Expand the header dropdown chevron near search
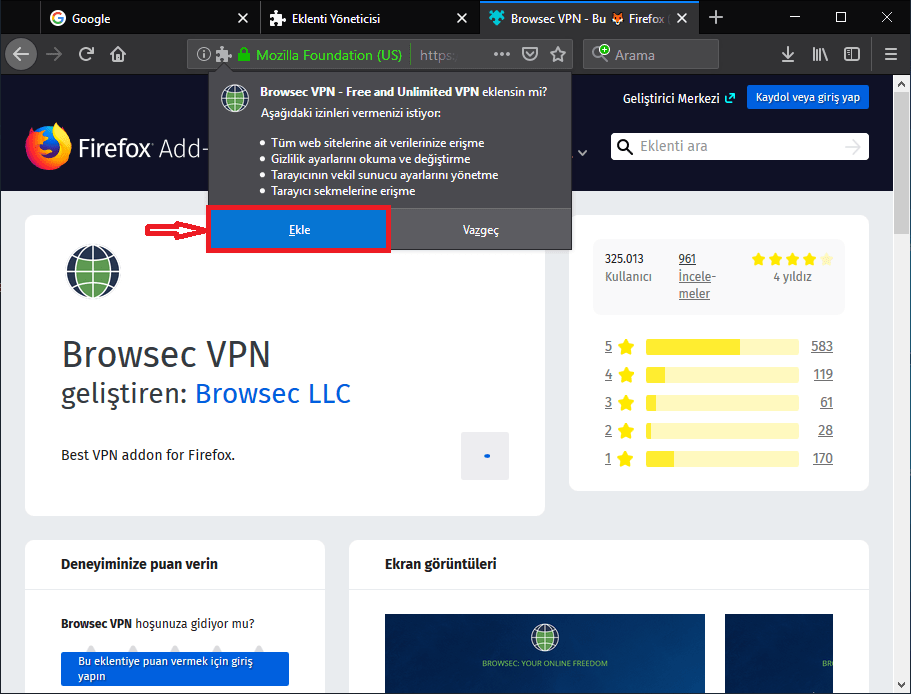Viewport: 911px width, 694px height. pyautogui.click(x=583, y=153)
